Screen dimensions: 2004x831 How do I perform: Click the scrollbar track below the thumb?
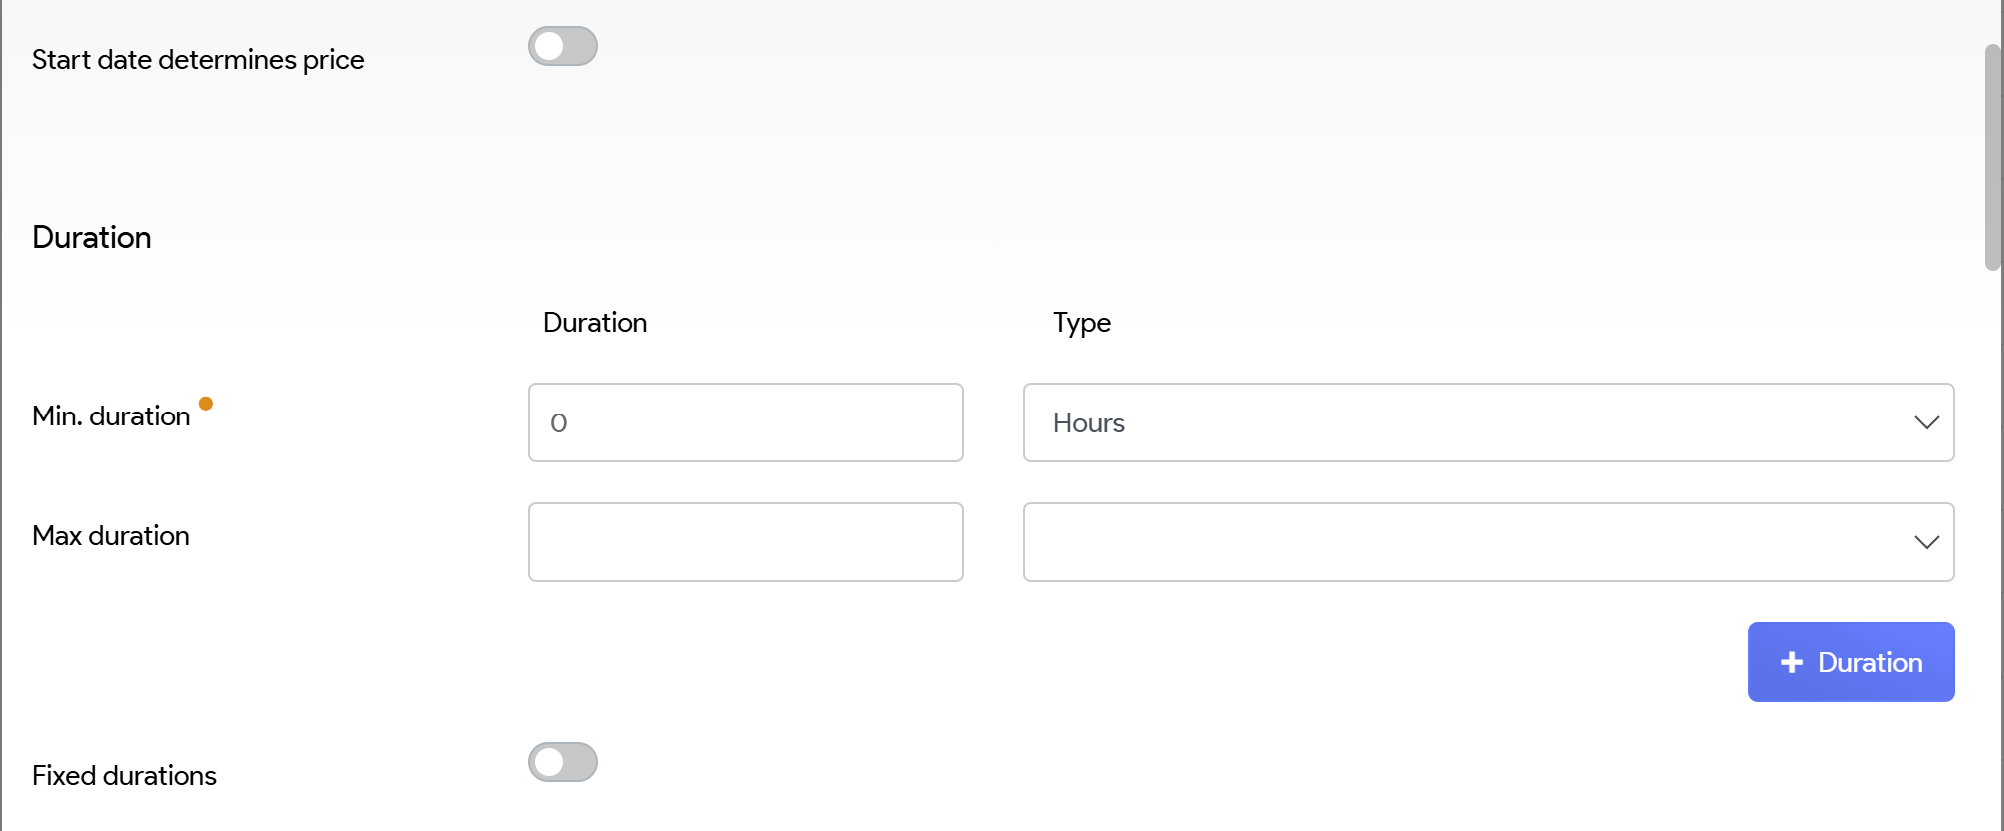1992,550
